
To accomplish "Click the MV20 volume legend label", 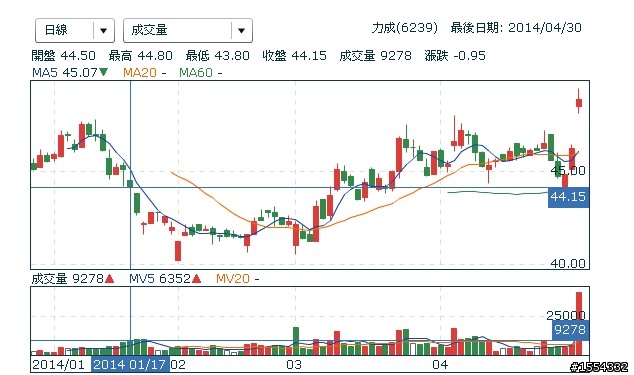I will point(232,279).
